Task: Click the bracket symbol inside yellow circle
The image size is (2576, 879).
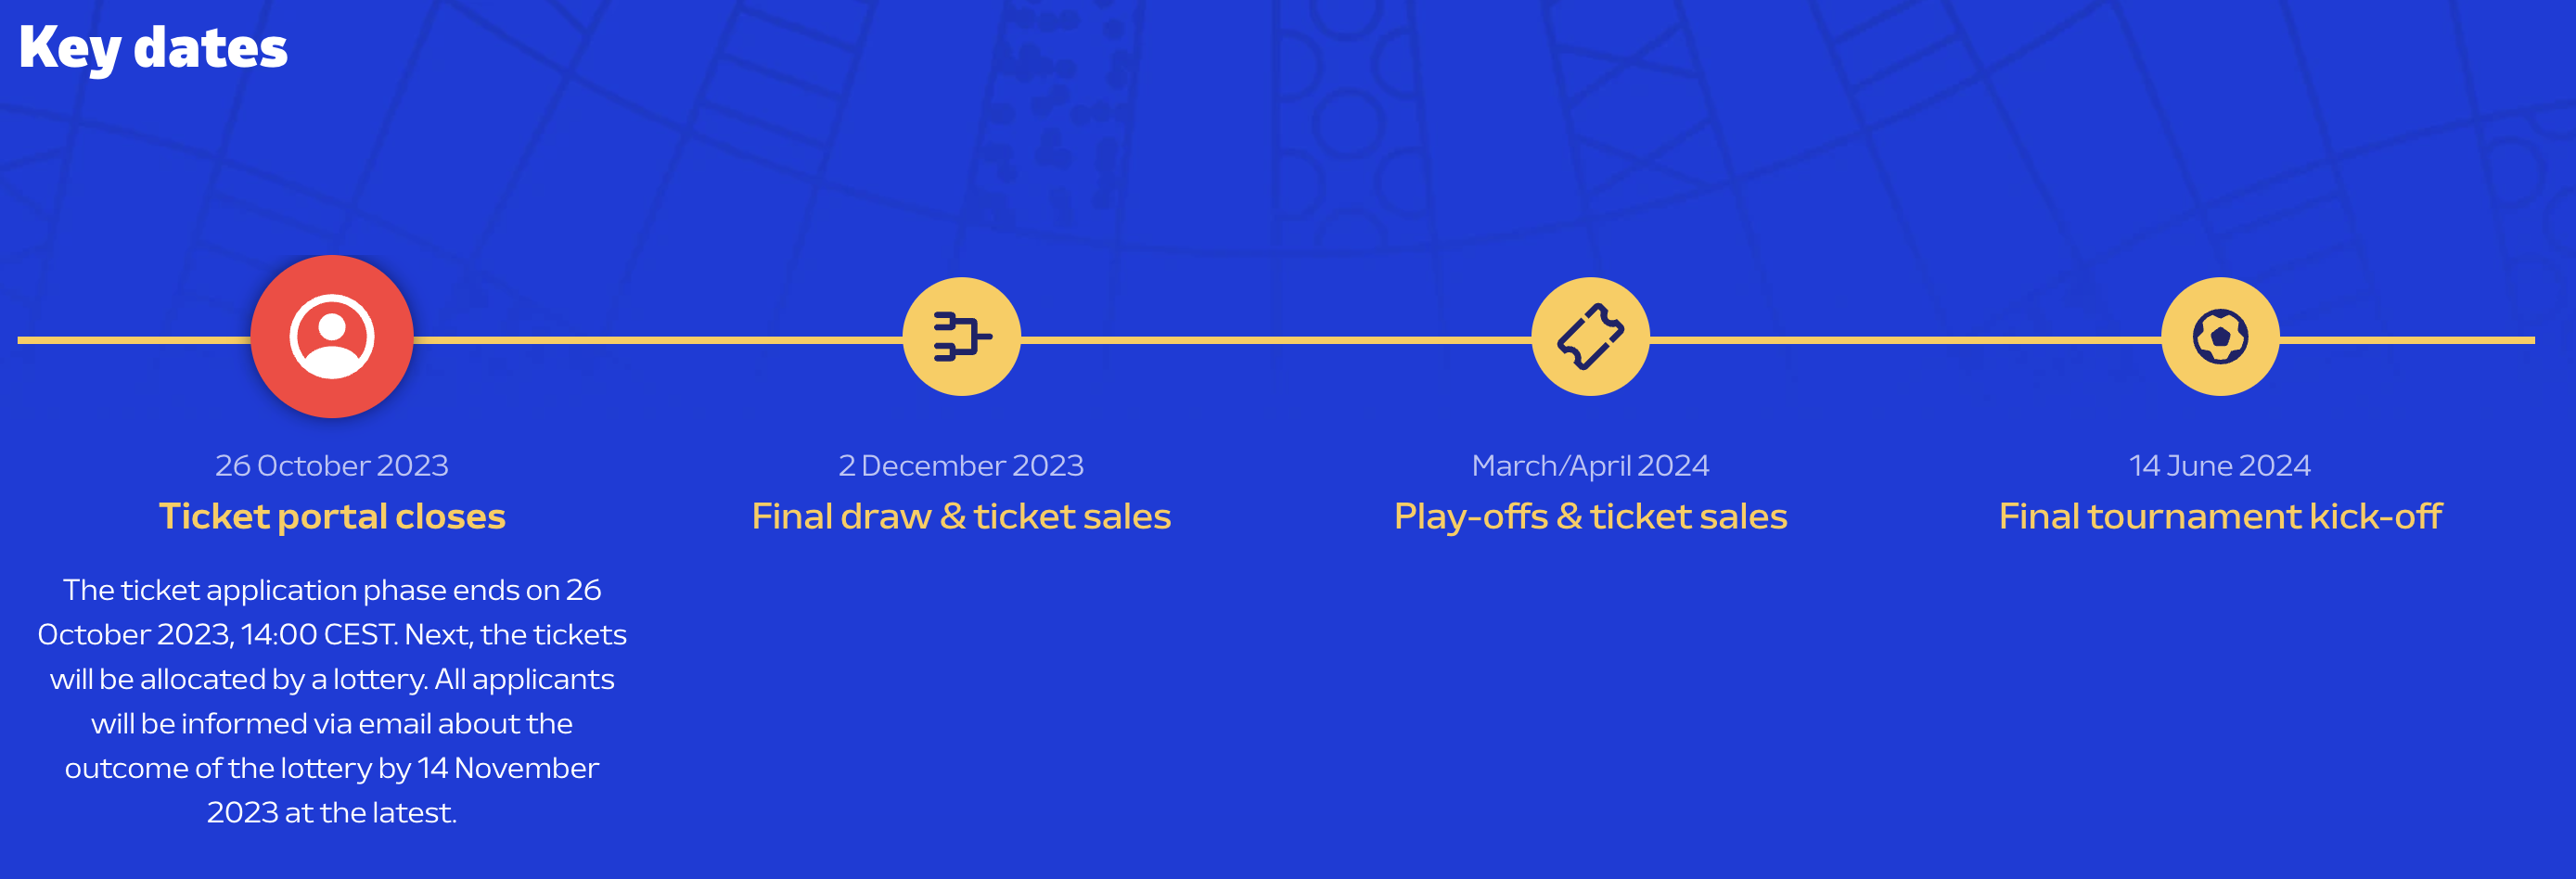Action: [x=962, y=336]
